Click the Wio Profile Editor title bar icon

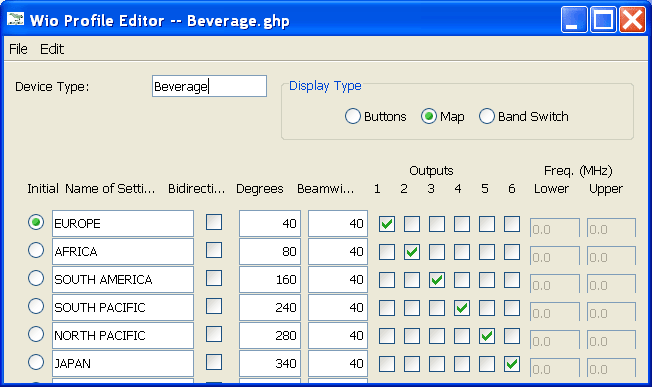tap(16, 19)
